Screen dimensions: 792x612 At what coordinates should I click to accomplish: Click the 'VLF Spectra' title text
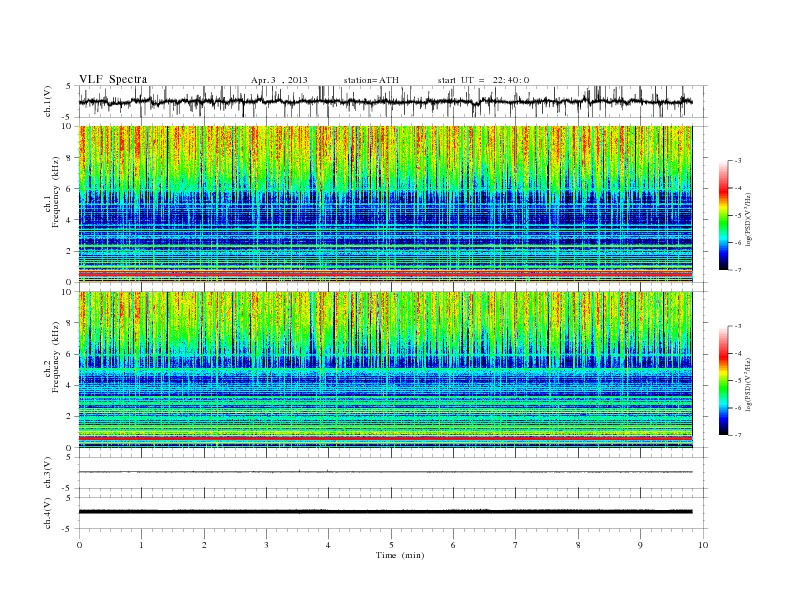[113, 79]
